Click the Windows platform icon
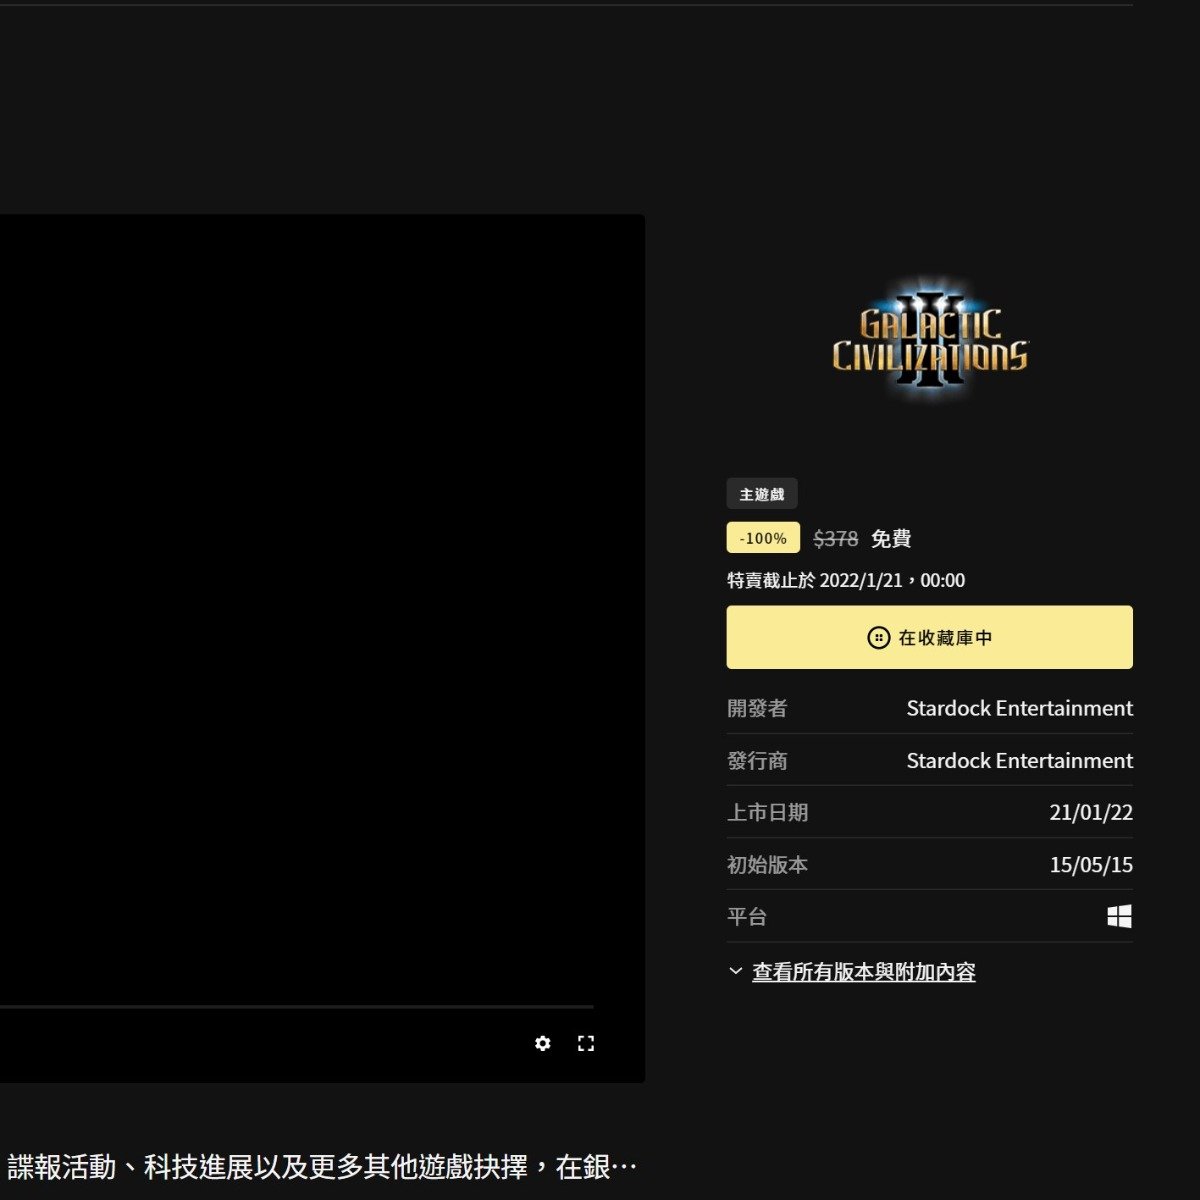The image size is (1200, 1200). [x=1120, y=917]
